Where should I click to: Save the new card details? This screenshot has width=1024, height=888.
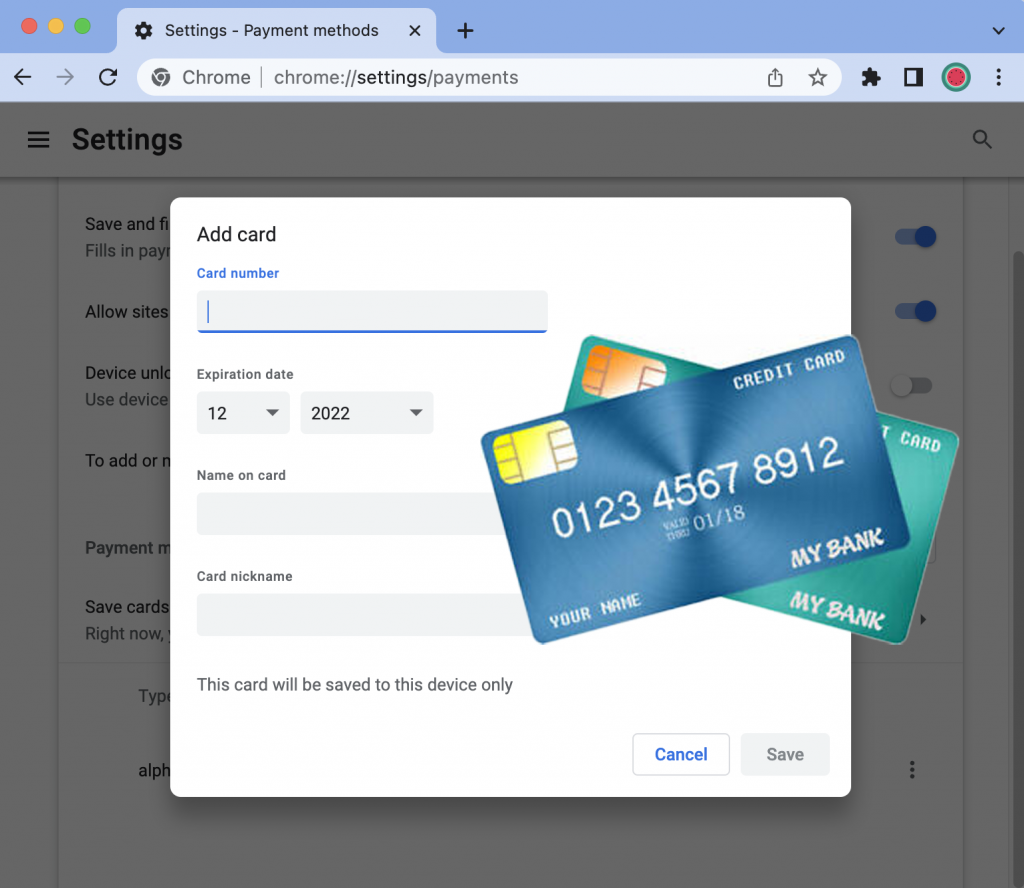pos(785,754)
